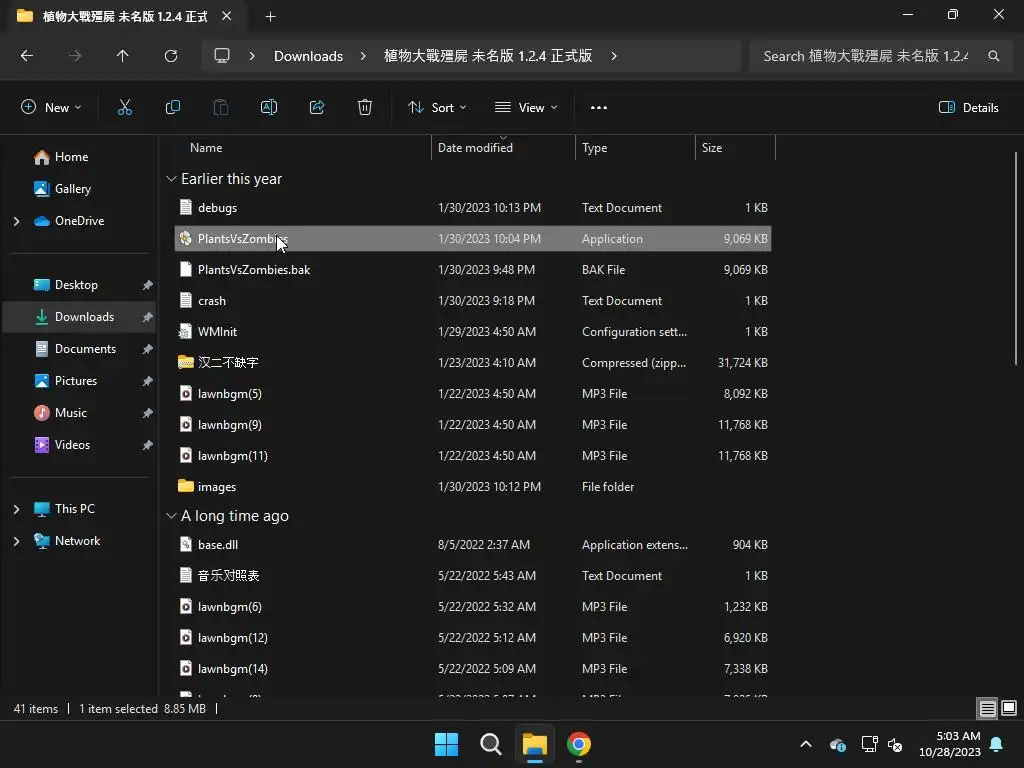Select base.dll file
The height and width of the screenshot is (768, 1024).
tap(473, 545)
